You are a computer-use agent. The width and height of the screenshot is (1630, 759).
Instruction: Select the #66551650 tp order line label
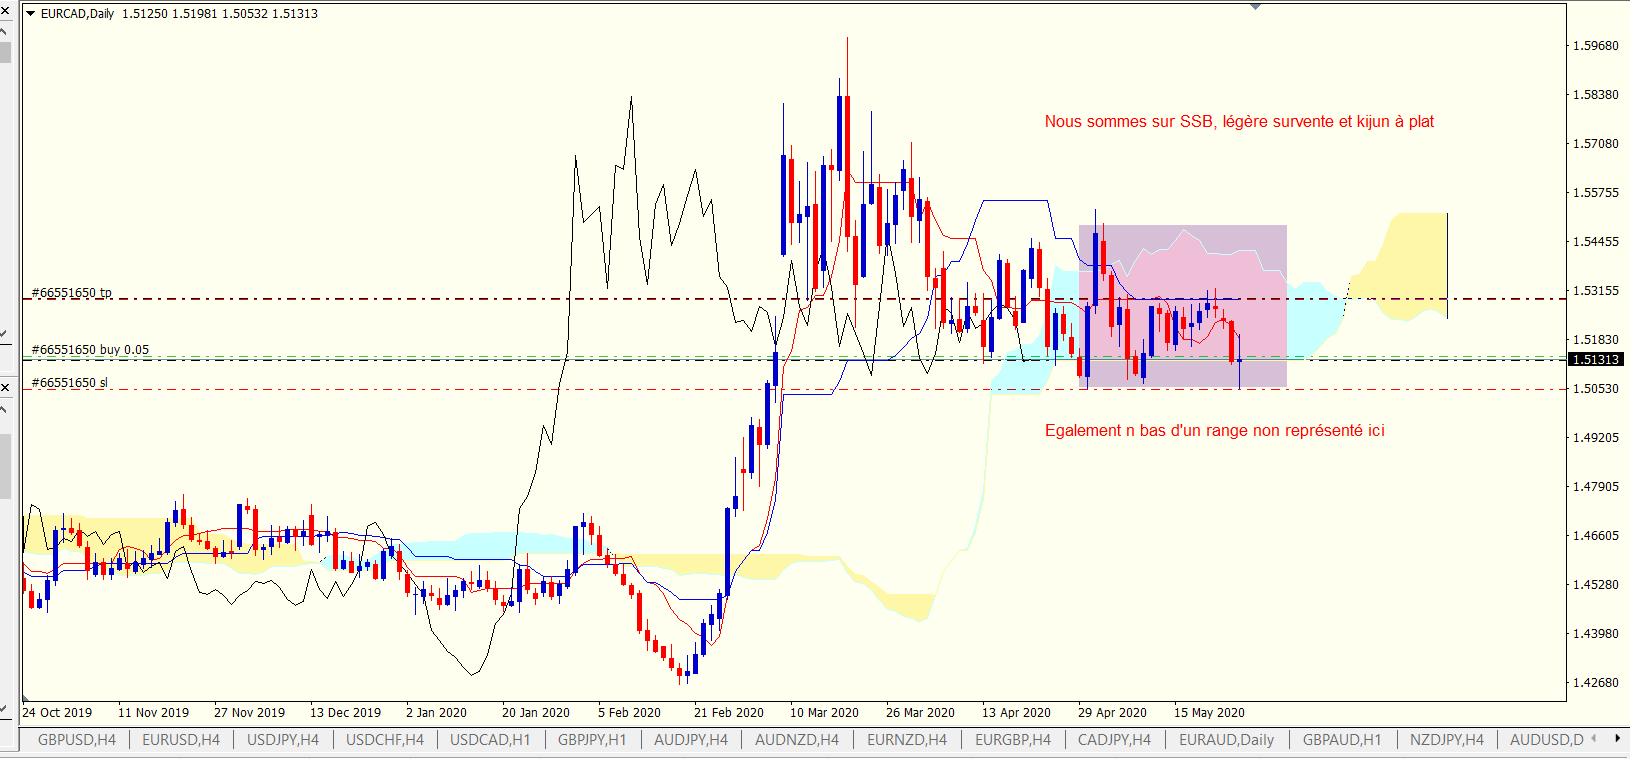pyautogui.click(x=72, y=293)
